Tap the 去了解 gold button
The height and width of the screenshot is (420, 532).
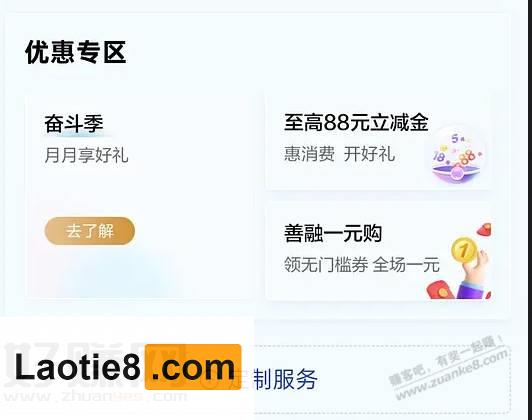(90, 231)
